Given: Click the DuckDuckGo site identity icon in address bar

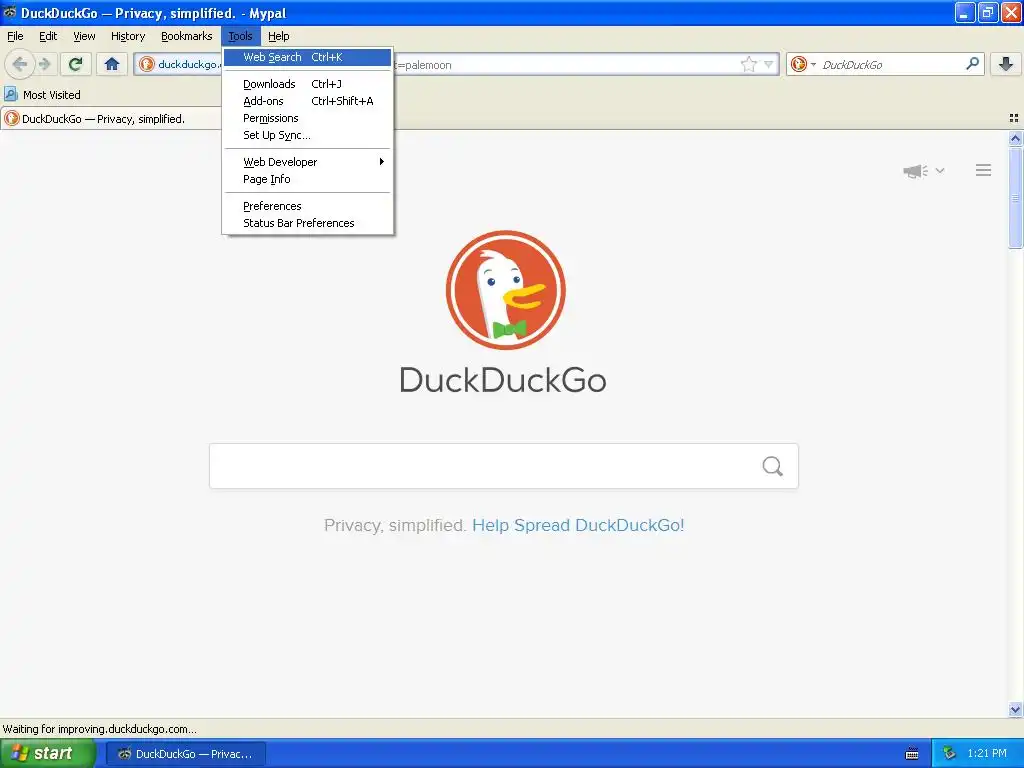Looking at the screenshot, I should click(x=147, y=64).
